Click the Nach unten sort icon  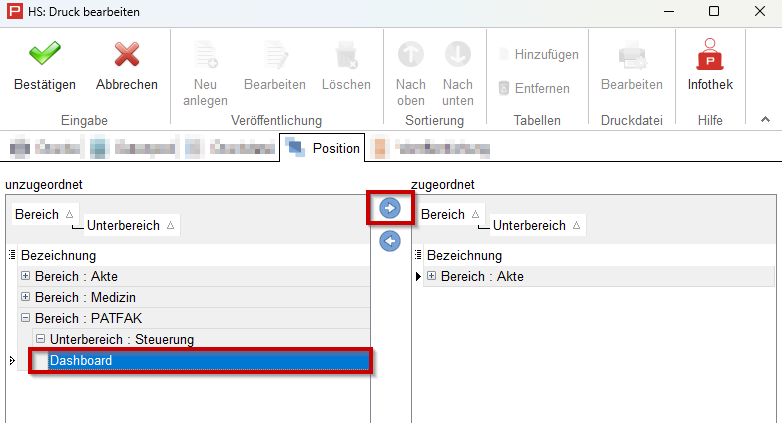coord(458,55)
